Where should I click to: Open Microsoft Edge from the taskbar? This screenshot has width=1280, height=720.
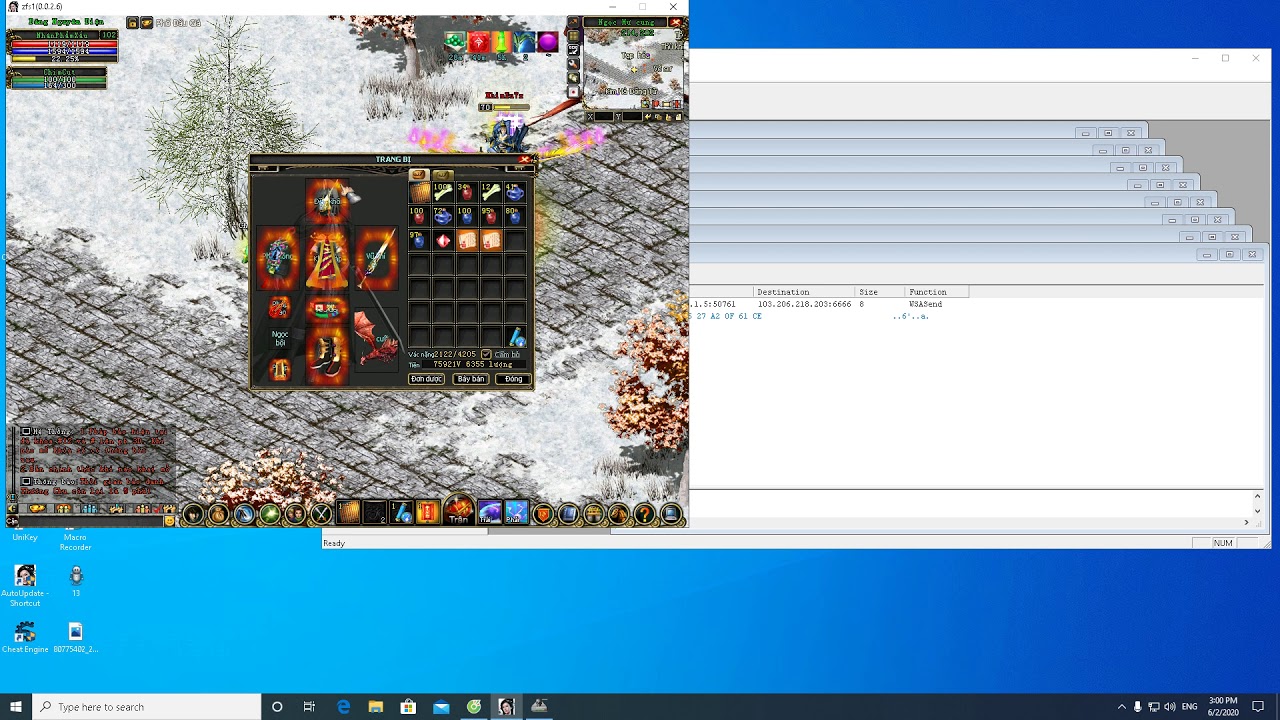pyautogui.click(x=343, y=707)
